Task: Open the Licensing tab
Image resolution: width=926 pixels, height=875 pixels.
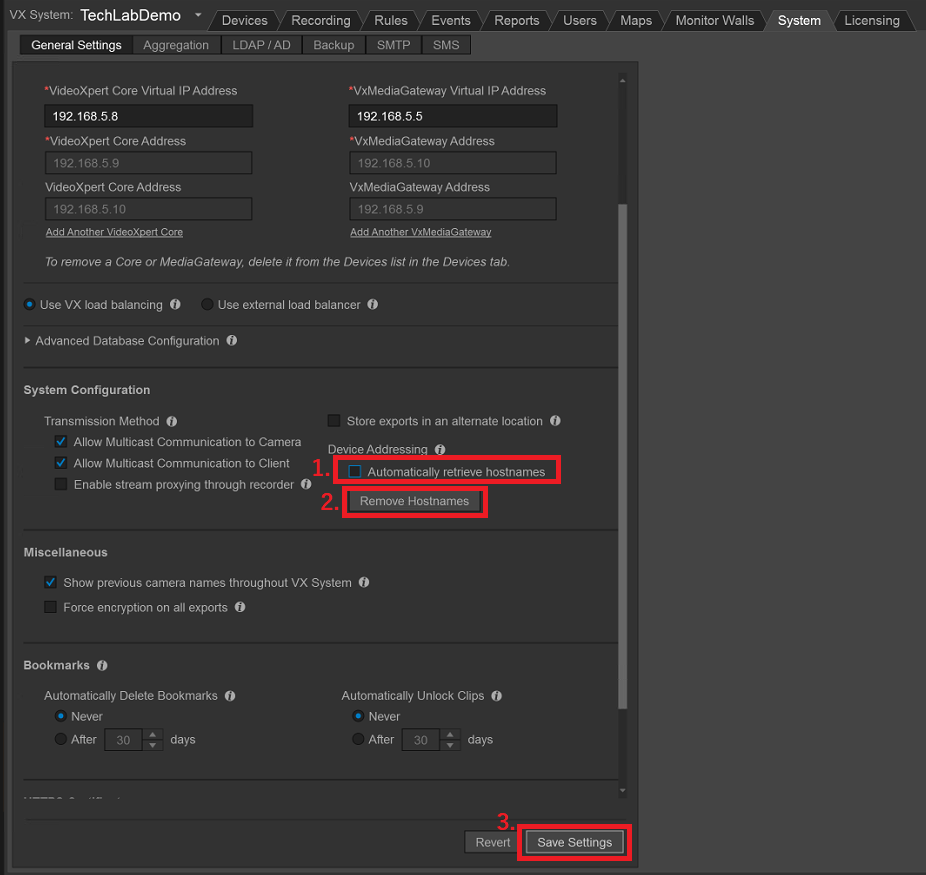Action: point(871,19)
